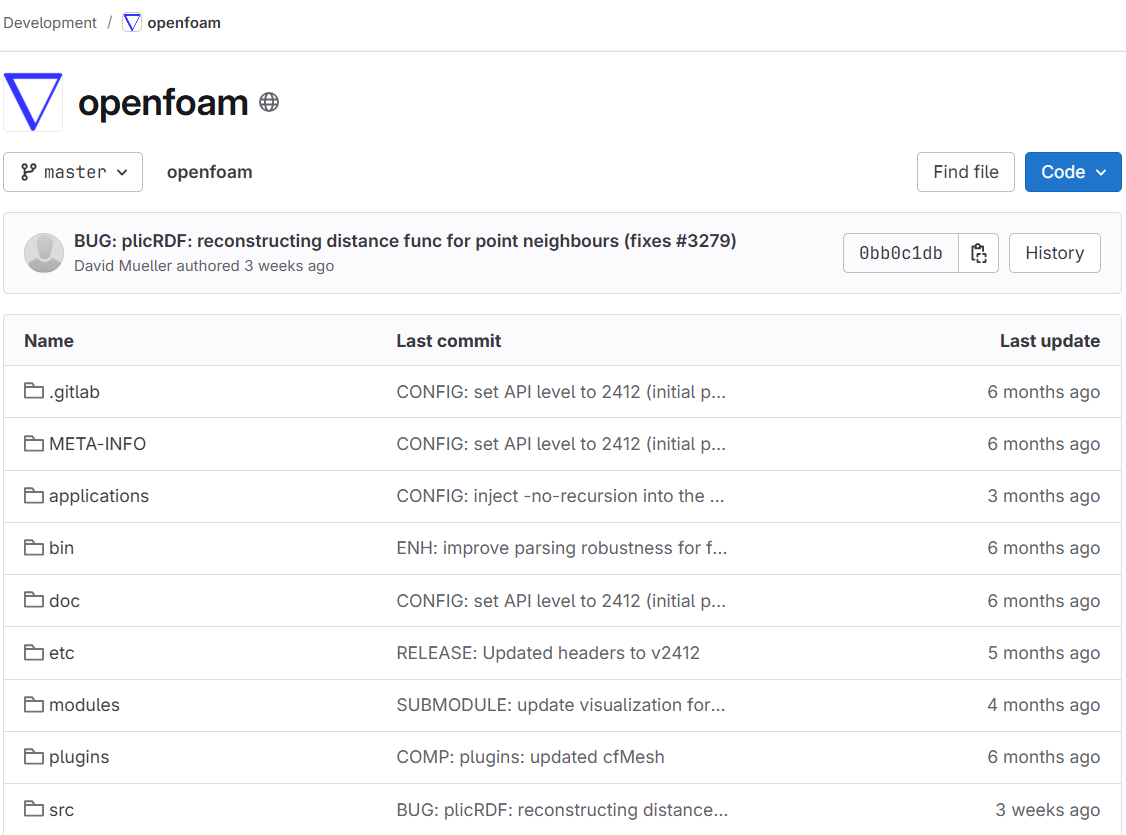
Task: Open 'COMP: plugins: updated cfMesh' commit
Action: point(531,757)
